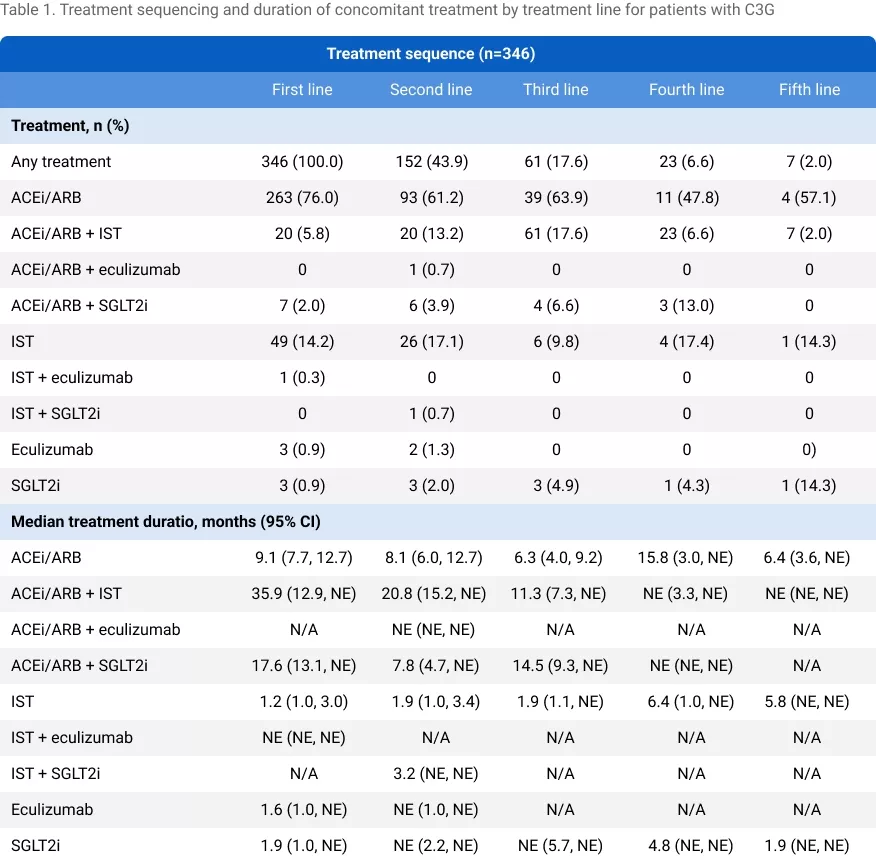This screenshot has height=864, width=876.
Task: Select the 263 (76.0) cell
Action: [x=302, y=198]
